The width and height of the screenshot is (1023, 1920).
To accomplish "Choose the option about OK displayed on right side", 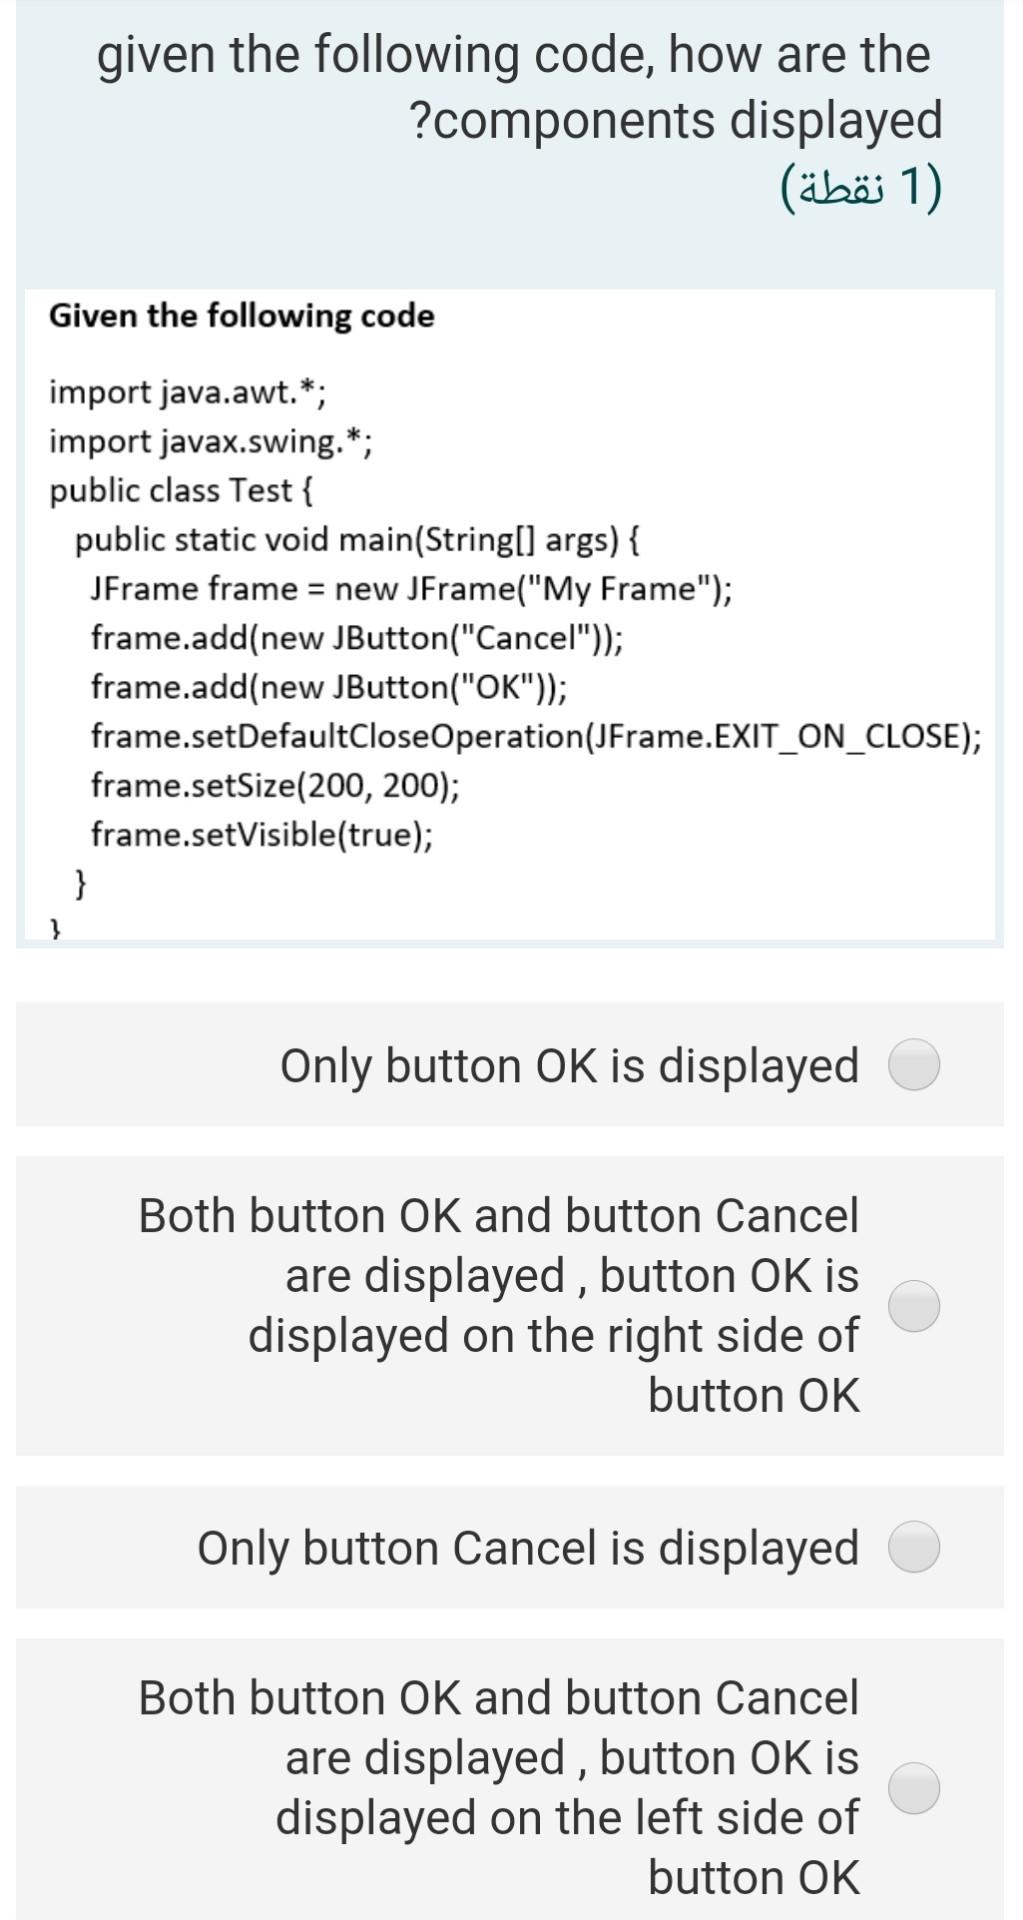I will pos(913,1306).
